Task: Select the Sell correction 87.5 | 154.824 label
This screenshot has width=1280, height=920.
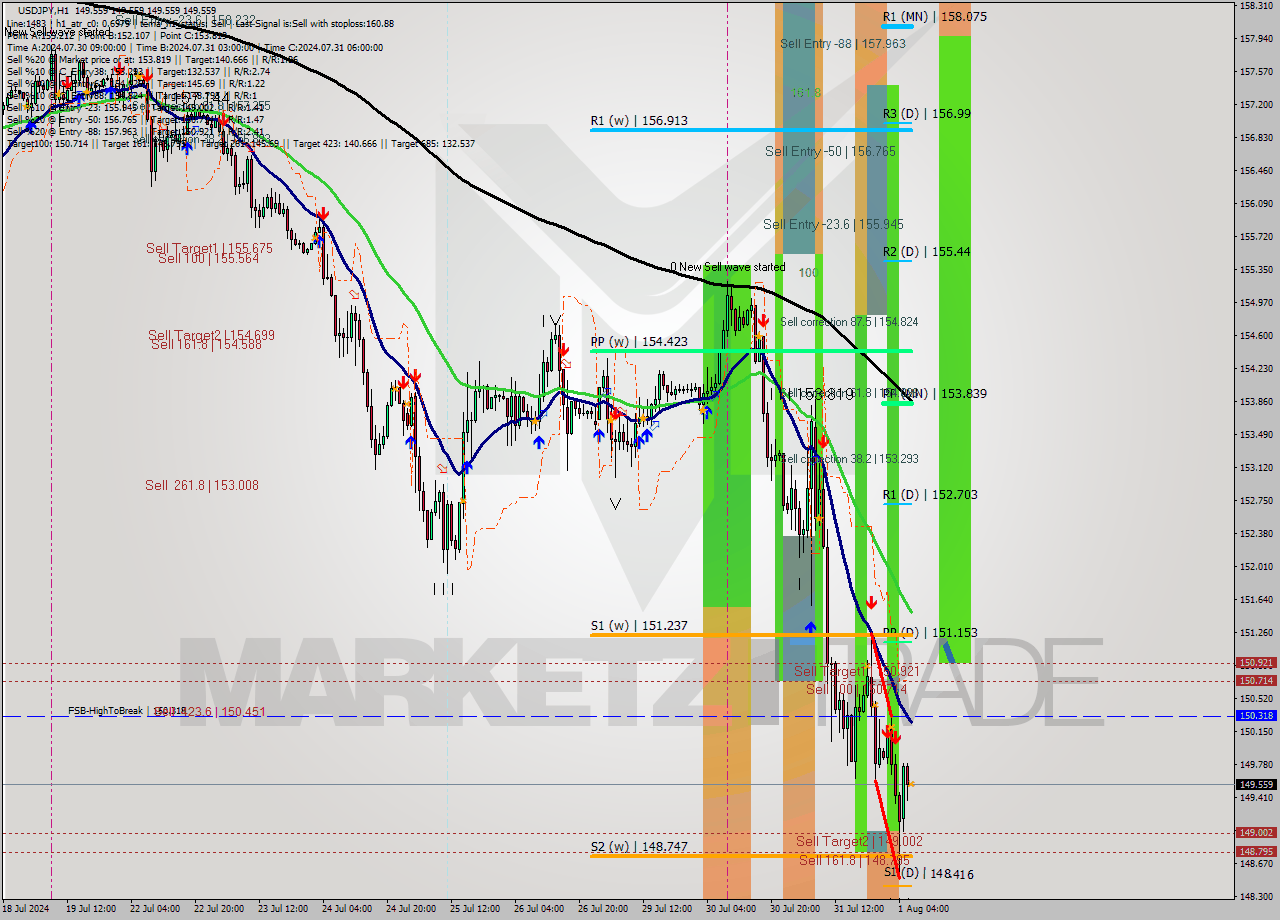Action: pos(849,322)
